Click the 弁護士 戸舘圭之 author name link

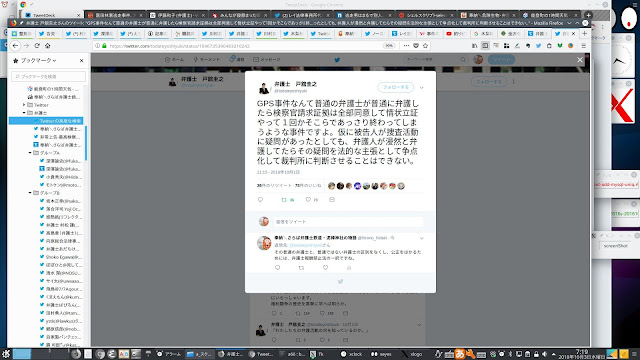(296, 84)
